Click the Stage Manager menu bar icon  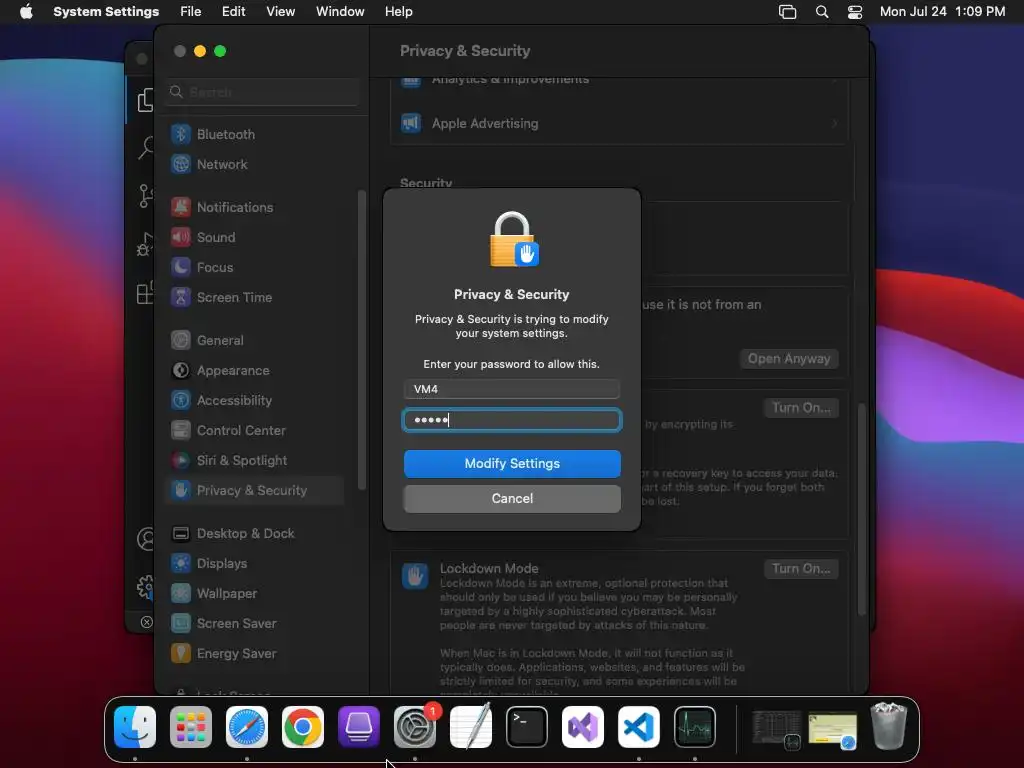point(788,12)
